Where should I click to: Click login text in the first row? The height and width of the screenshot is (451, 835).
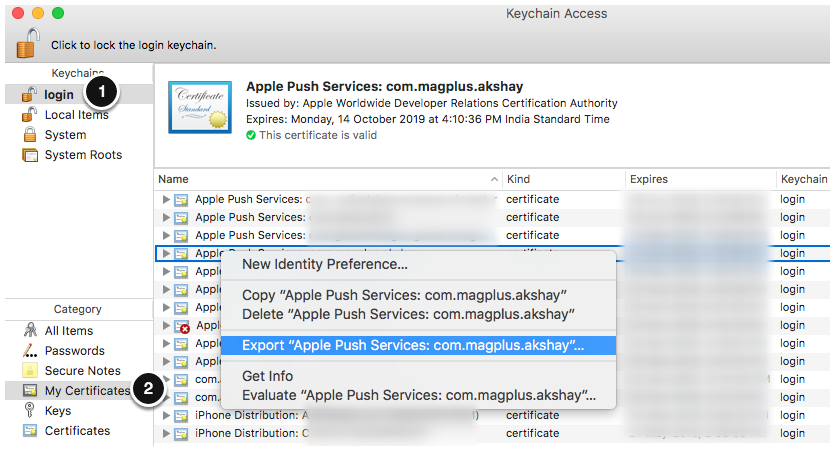point(792,199)
